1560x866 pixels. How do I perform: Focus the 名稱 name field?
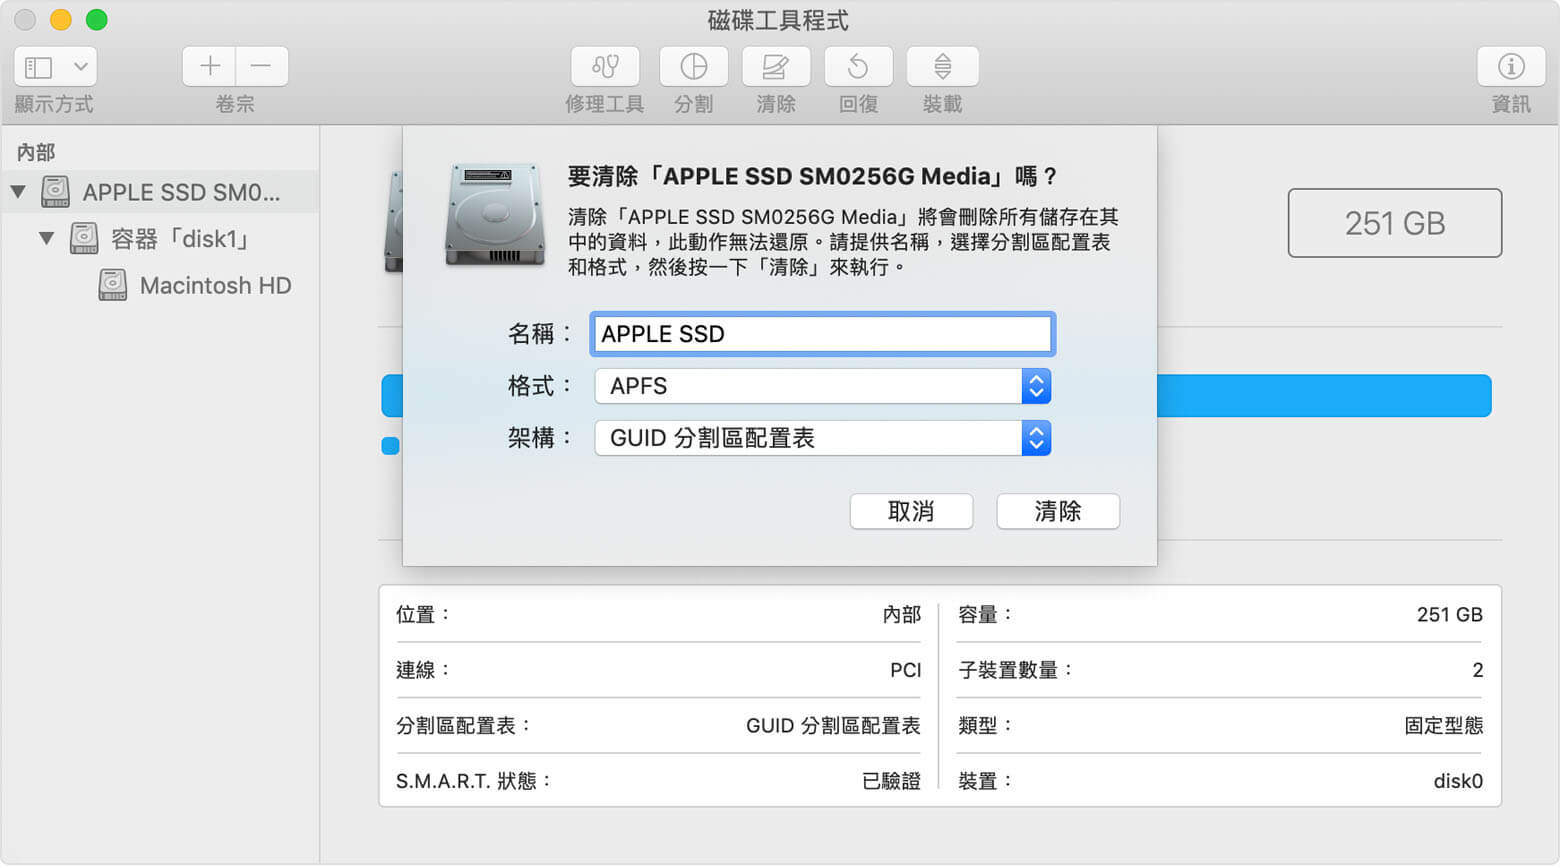pyautogui.click(x=822, y=334)
